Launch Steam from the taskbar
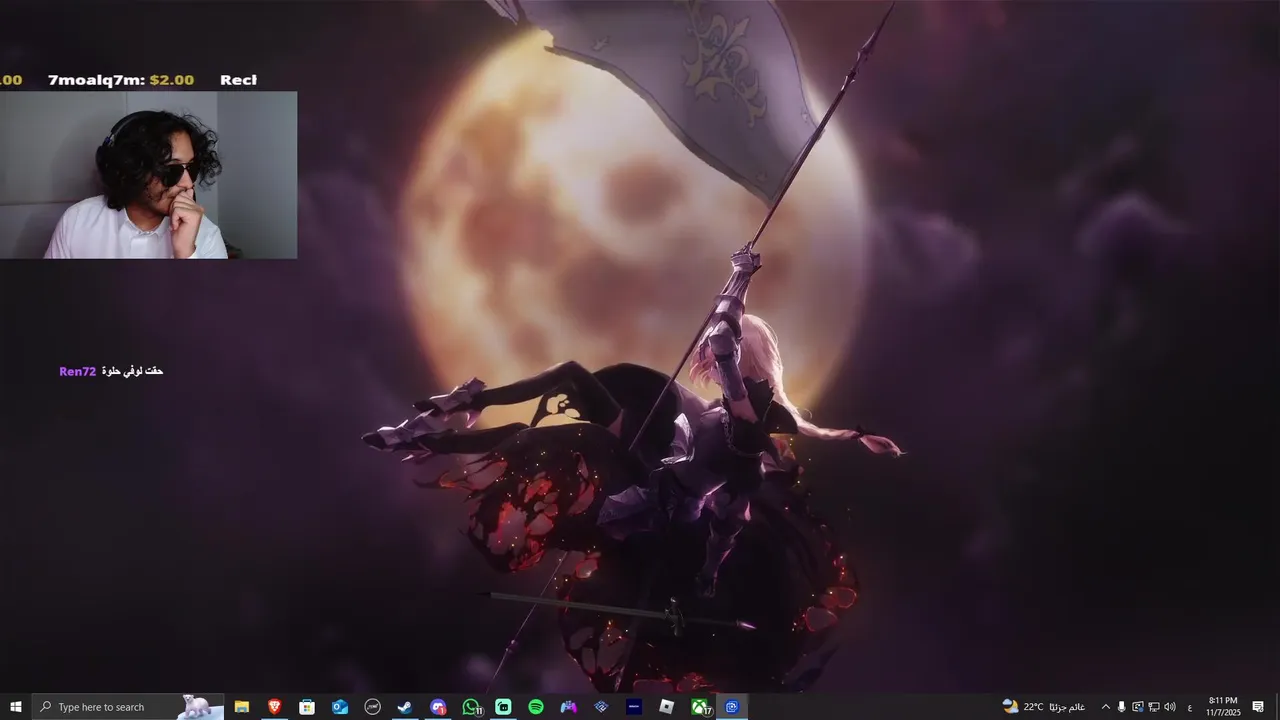The image size is (1280, 720). 405,707
